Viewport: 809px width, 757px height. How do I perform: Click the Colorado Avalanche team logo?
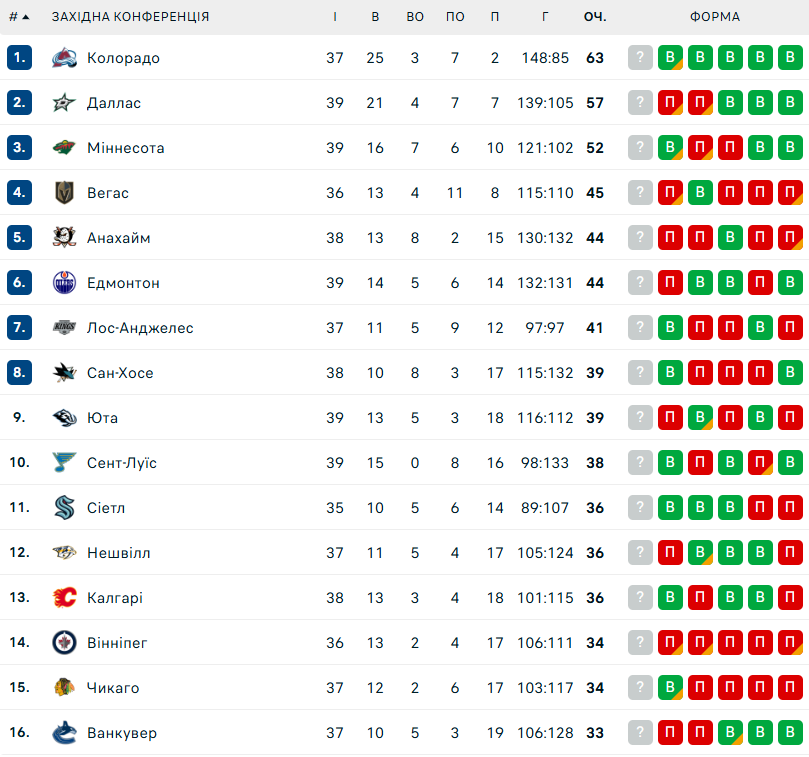click(x=64, y=58)
